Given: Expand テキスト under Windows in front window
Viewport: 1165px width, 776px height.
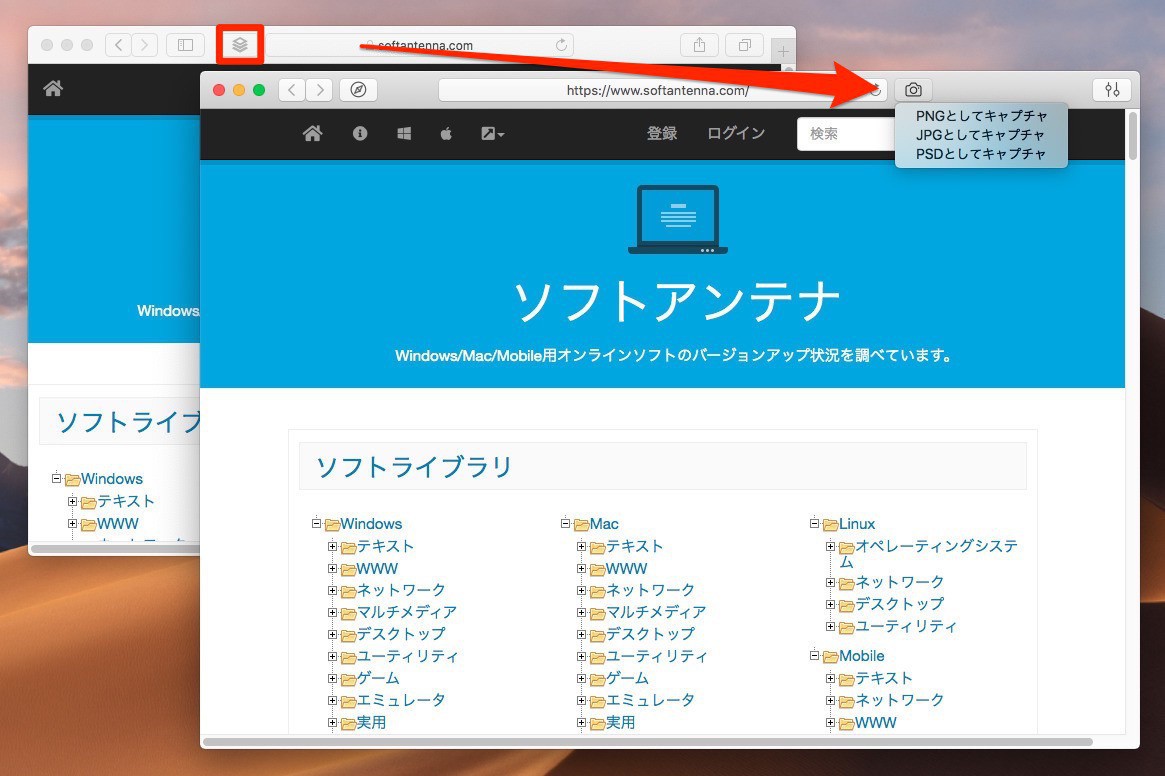Looking at the screenshot, I should tap(333, 546).
